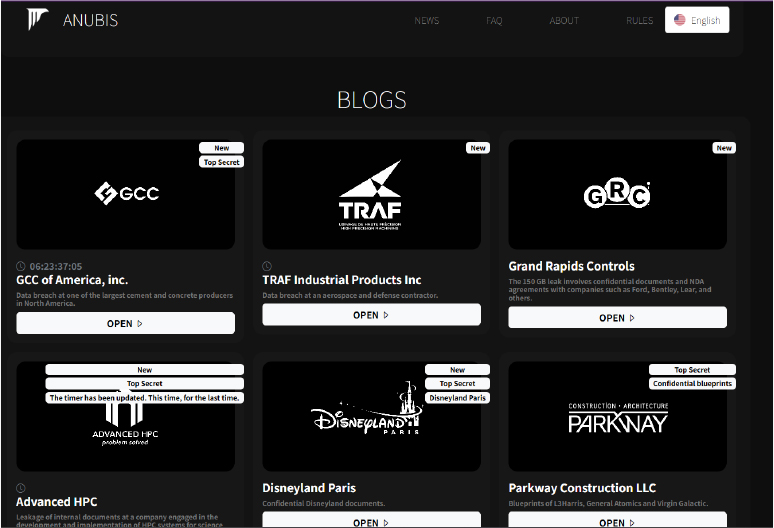Click the Anubis logo icon in header
Image resolution: width=774 pixels, height=528 pixels.
click(x=37, y=19)
